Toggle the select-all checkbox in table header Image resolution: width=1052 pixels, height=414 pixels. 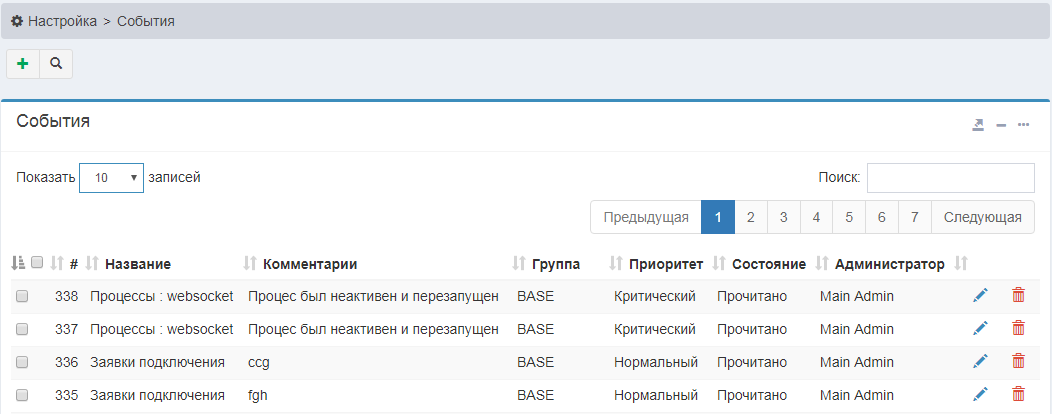coord(37,263)
